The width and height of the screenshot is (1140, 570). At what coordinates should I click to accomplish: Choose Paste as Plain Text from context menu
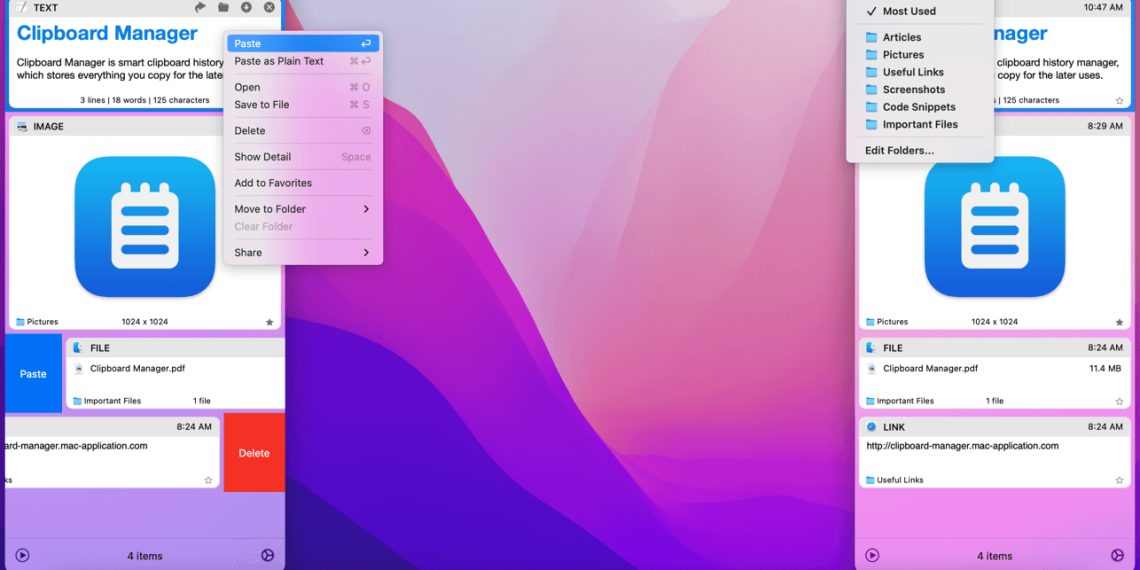(279, 61)
